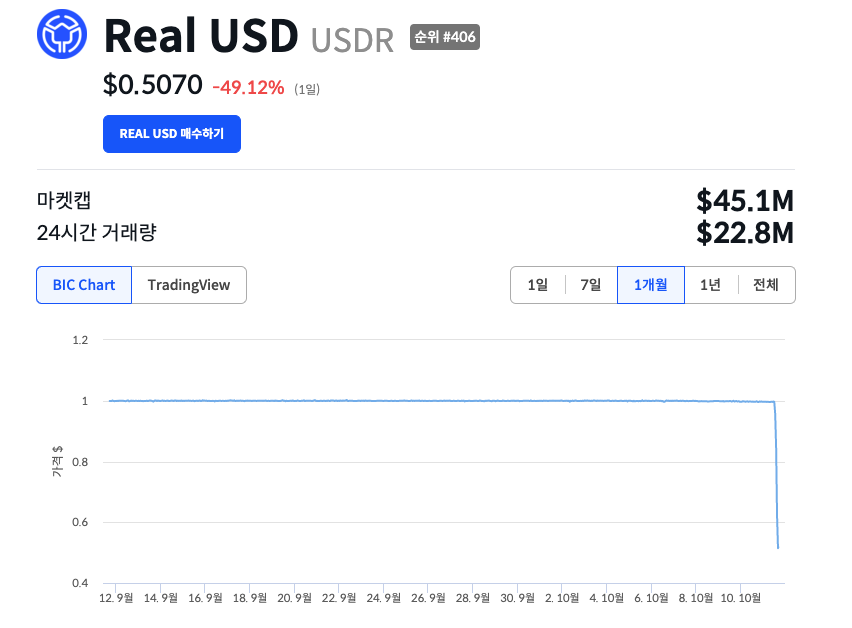852x628 pixels.
Task: Switch to the TradingView chart tab
Action: 189,285
